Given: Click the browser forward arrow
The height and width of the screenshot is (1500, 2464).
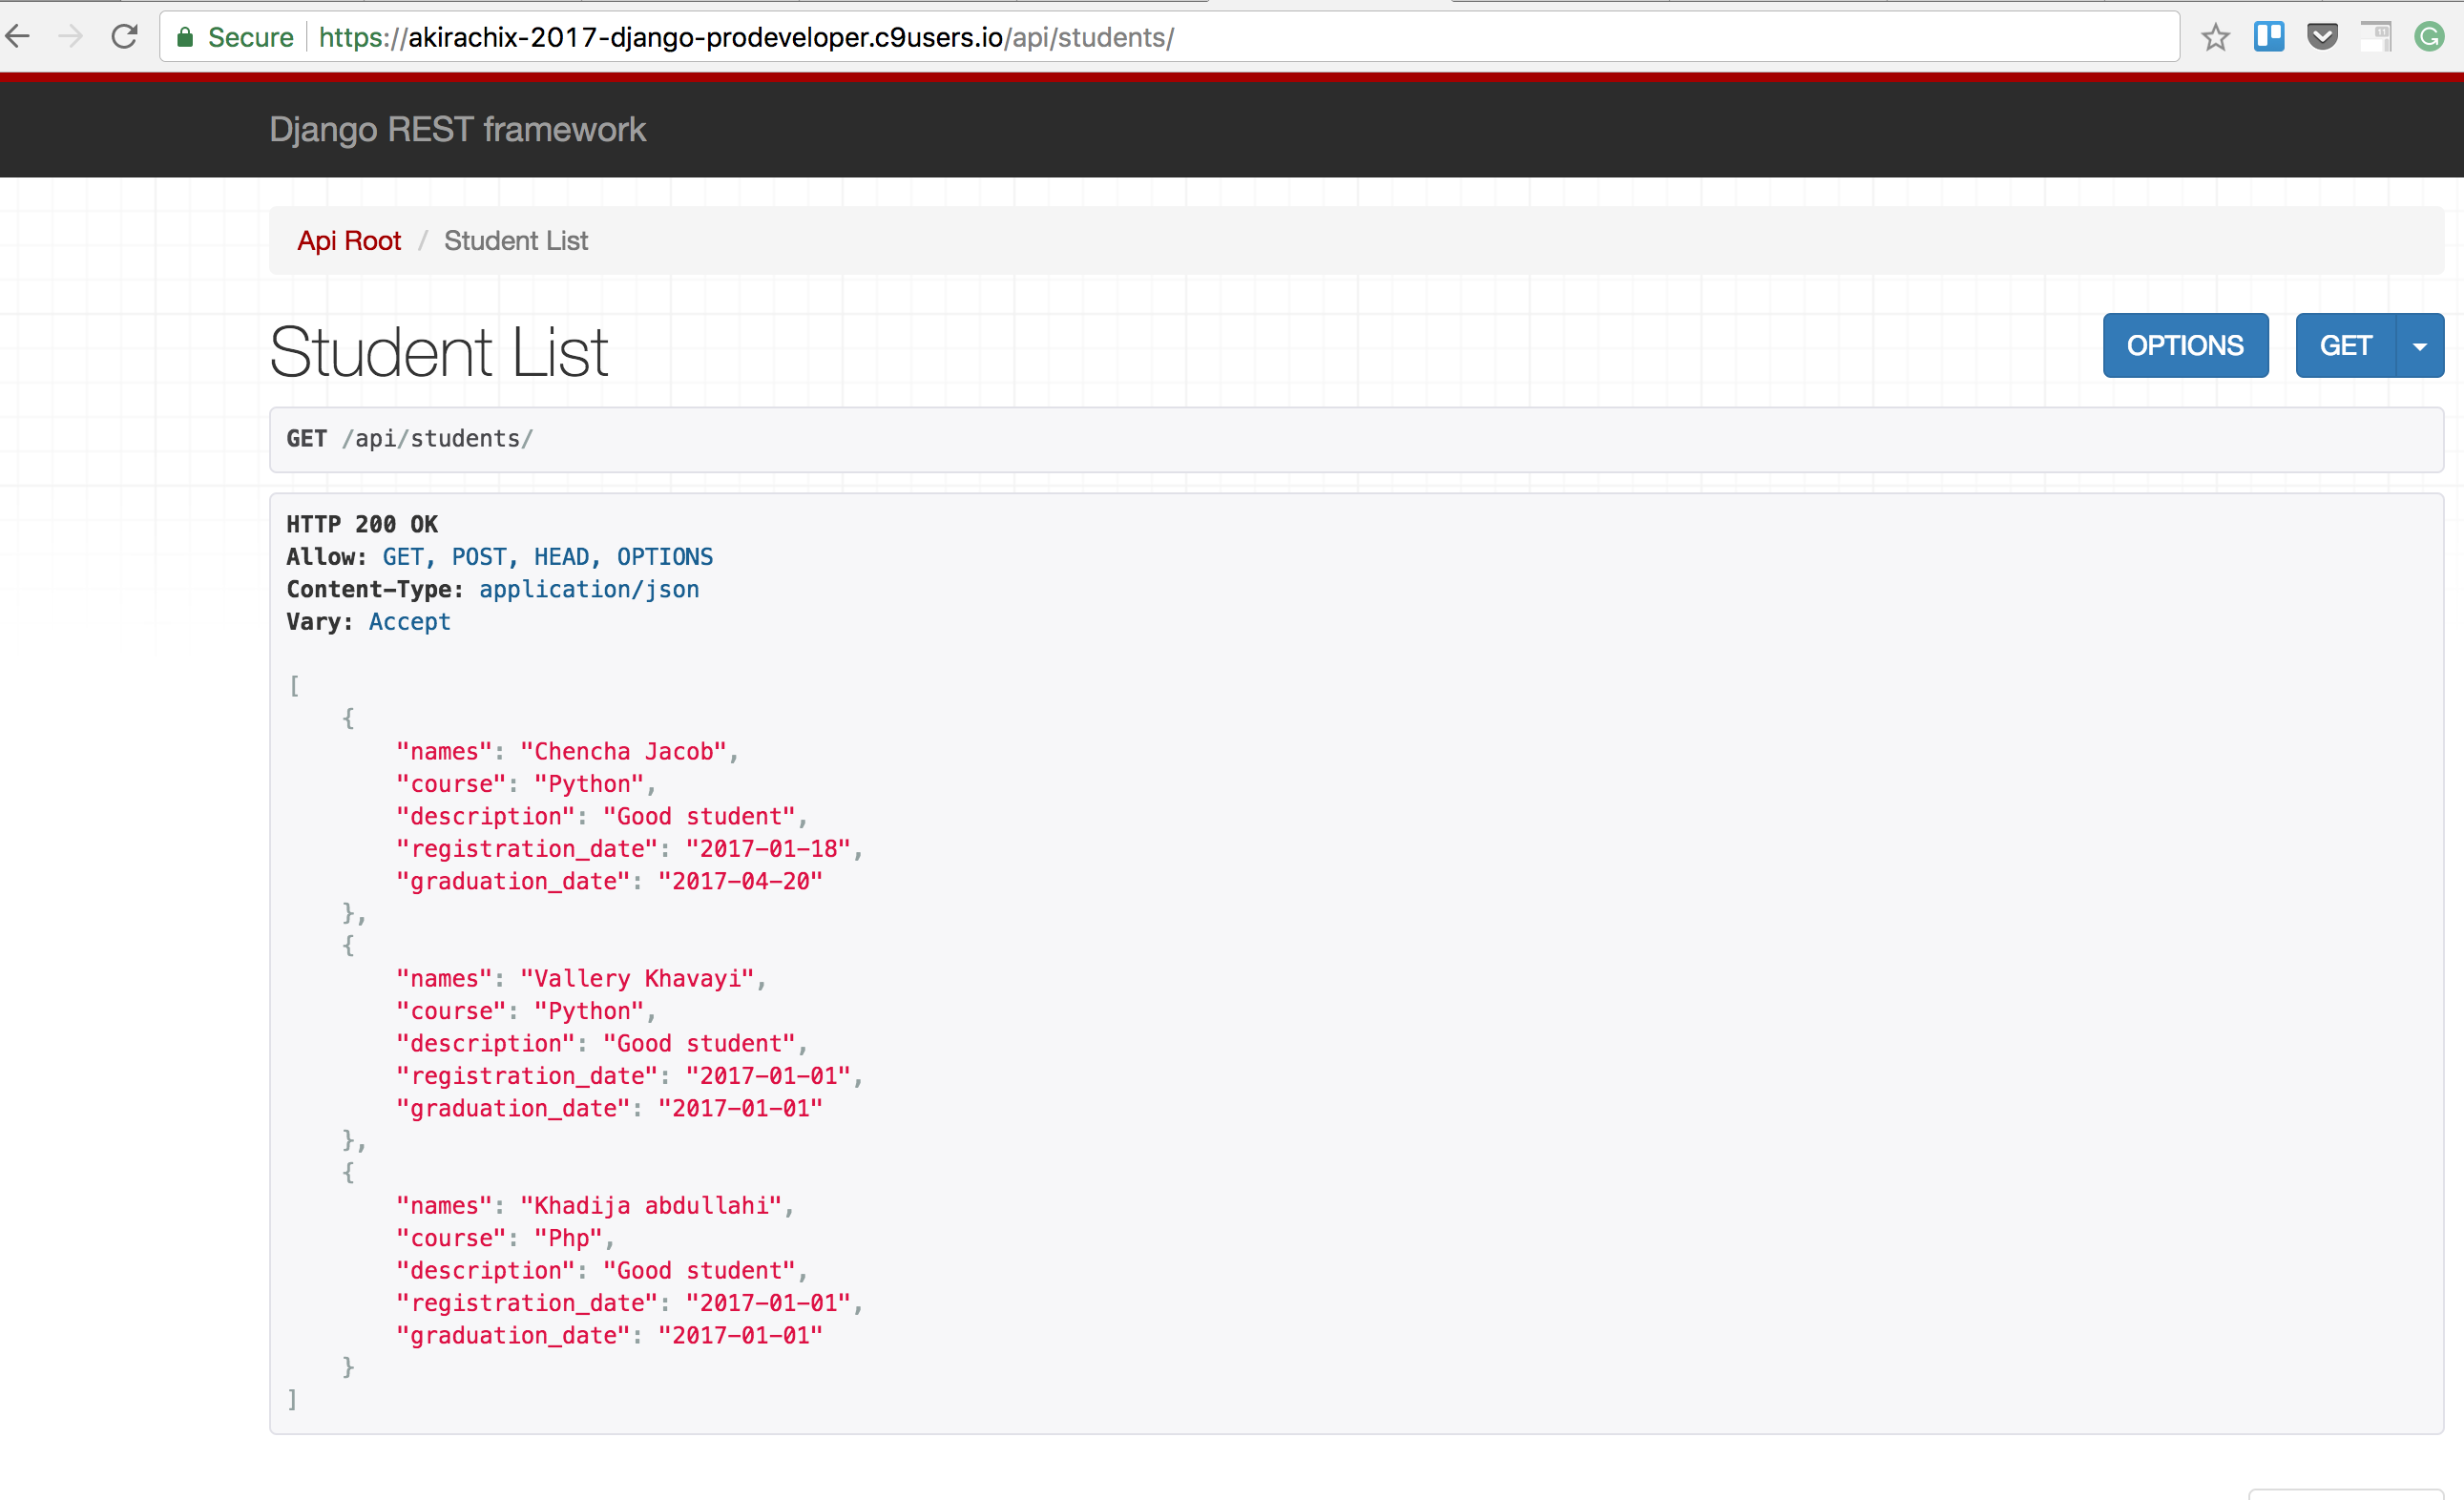Looking at the screenshot, I should click(70, 37).
